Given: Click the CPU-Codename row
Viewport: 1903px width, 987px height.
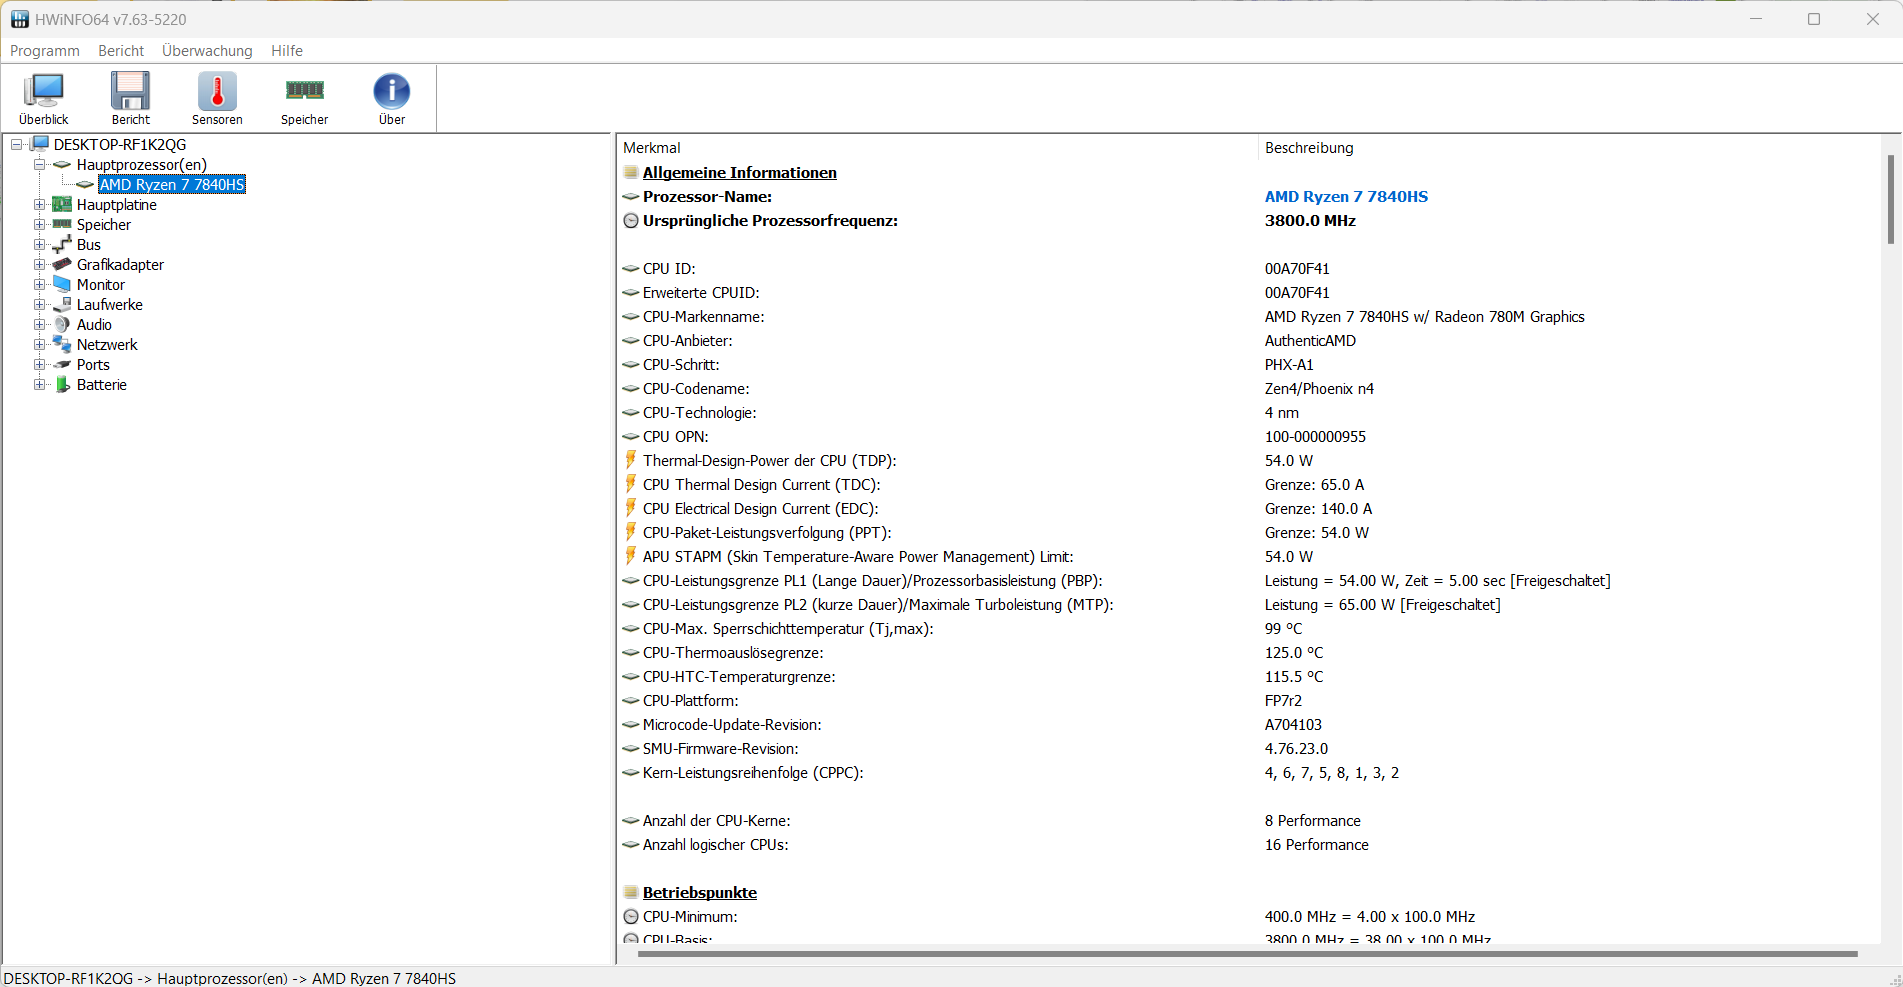Looking at the screenshot, I should 1248,388.
